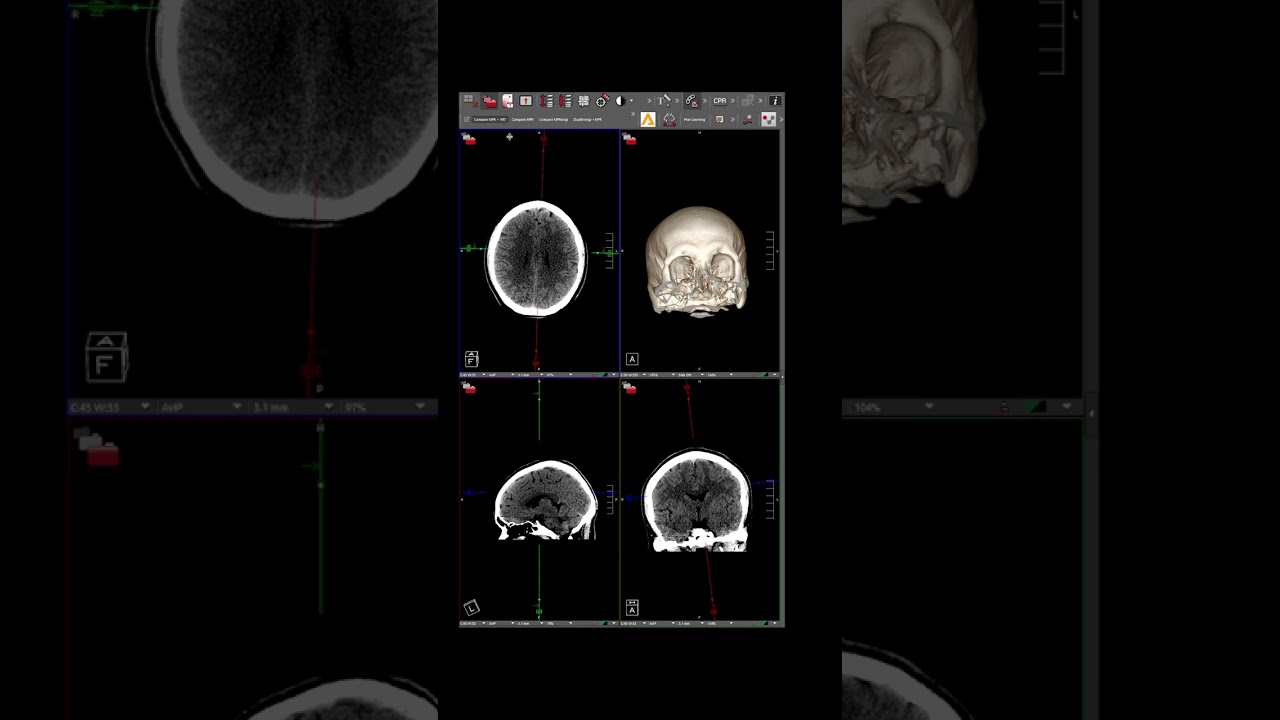Click the Peer Learning button
This screenshot has height=720, width=1280.
pos(694,120)
